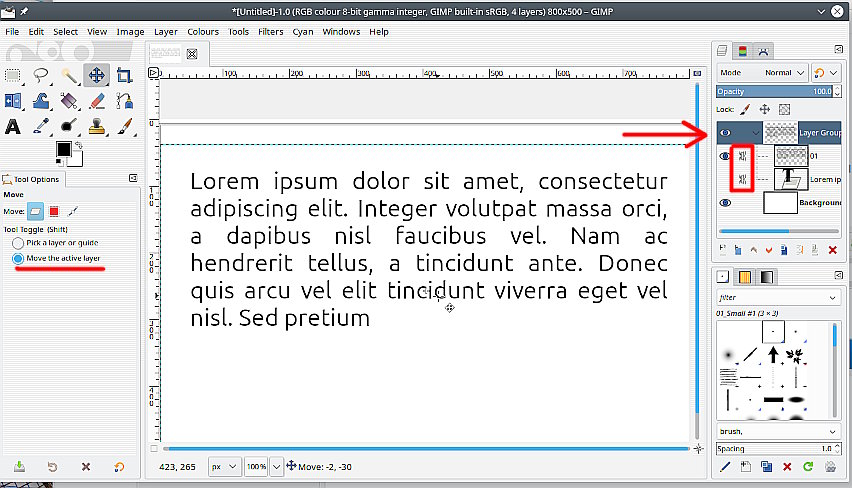Open the layer mode group switcher dropdown
Image resolution: width=852 pixels, height=488 pixels.
click(826, 73)
